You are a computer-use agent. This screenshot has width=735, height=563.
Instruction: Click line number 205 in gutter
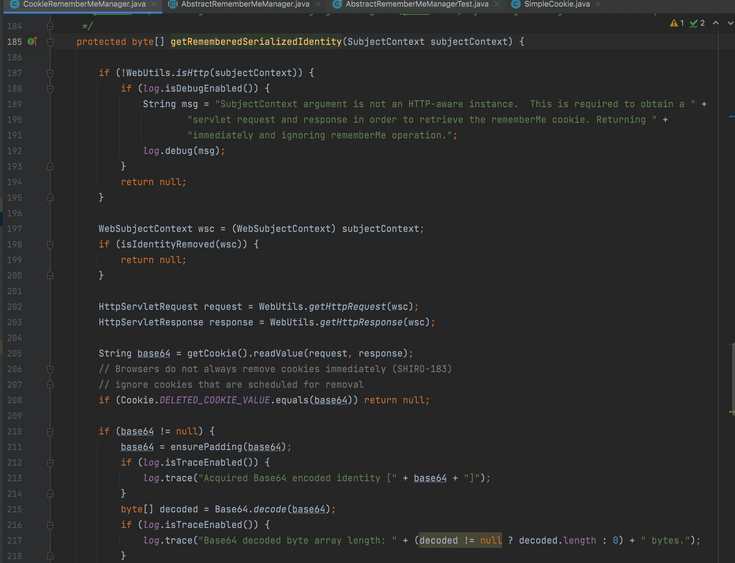pos(15,353)
